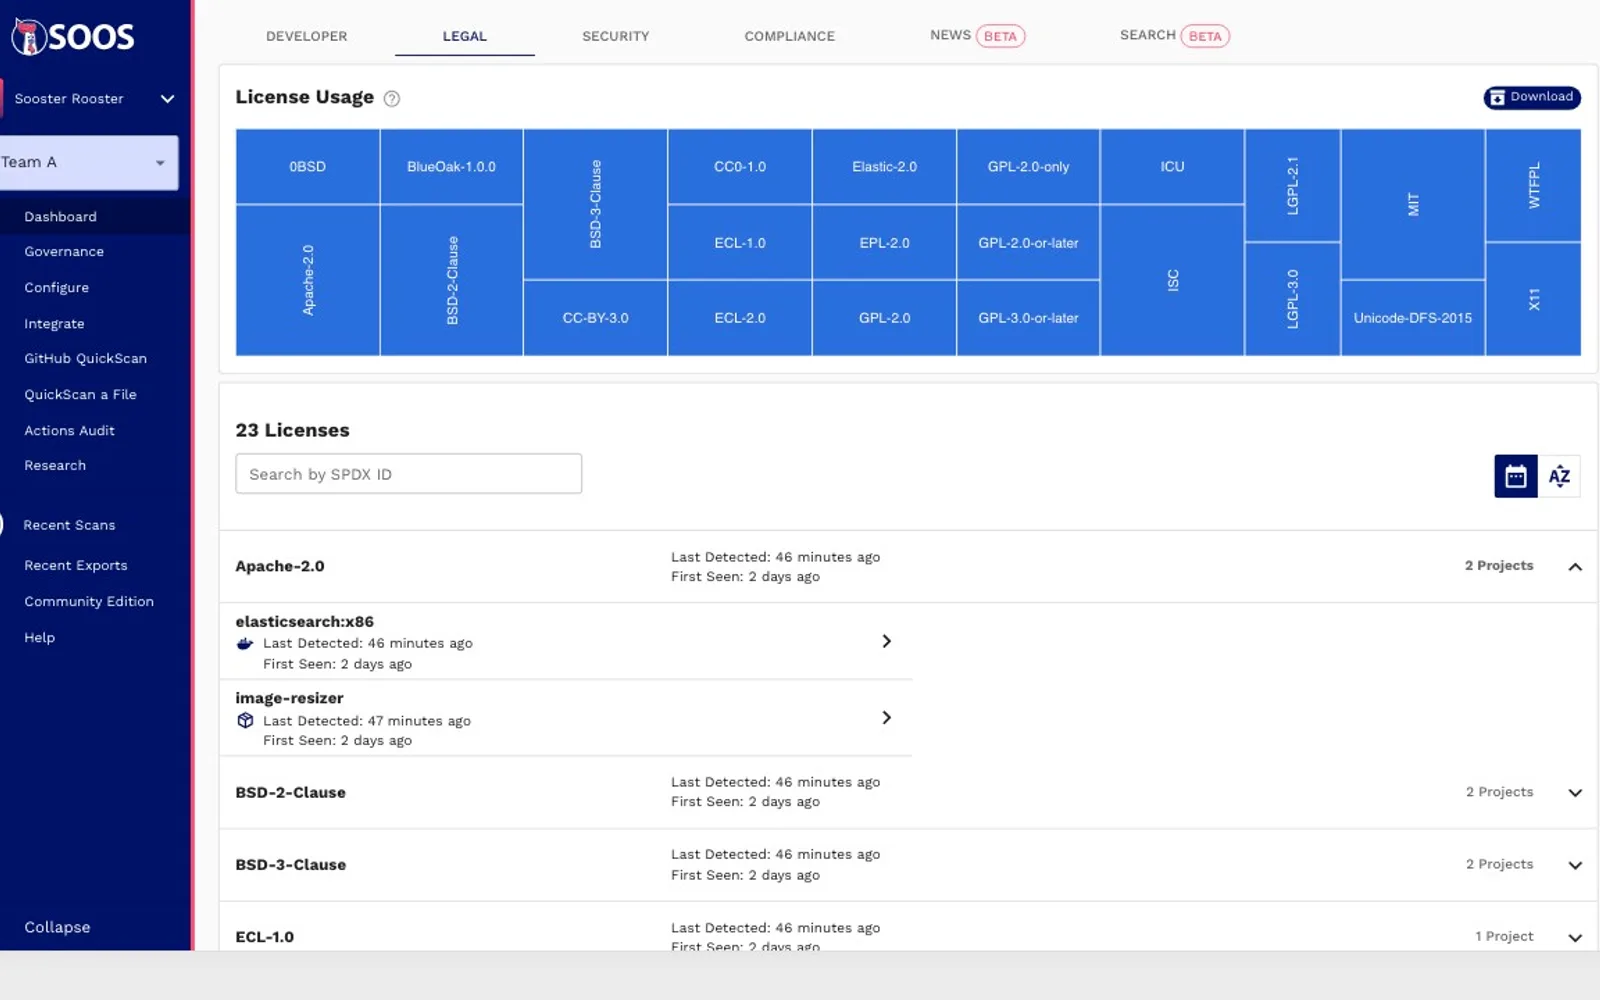View Recent Scans in sidebar

click(x=69, y=526)
